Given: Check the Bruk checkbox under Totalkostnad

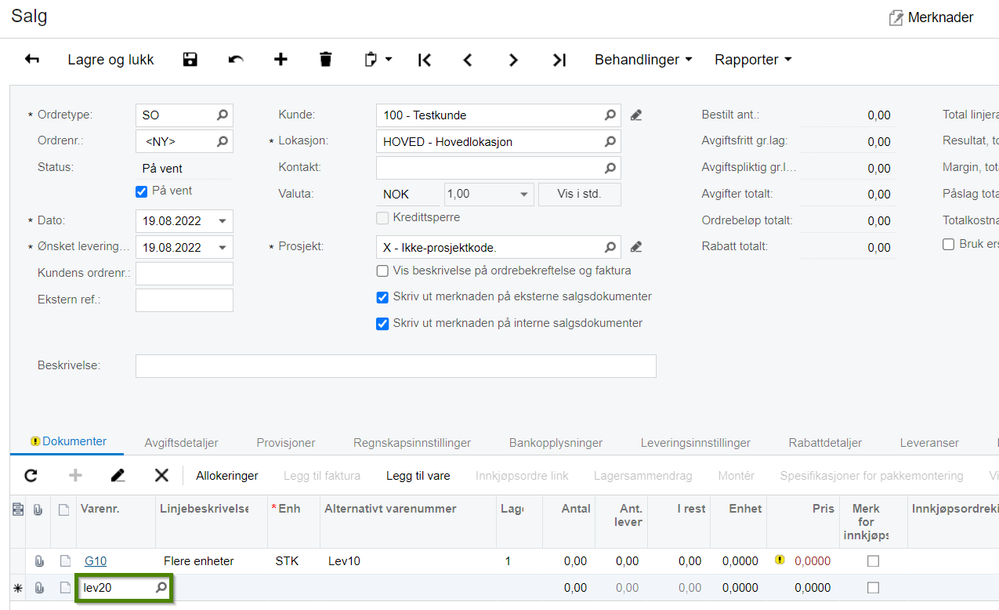Looking at the screenshot, I should (x=948, y=244).
